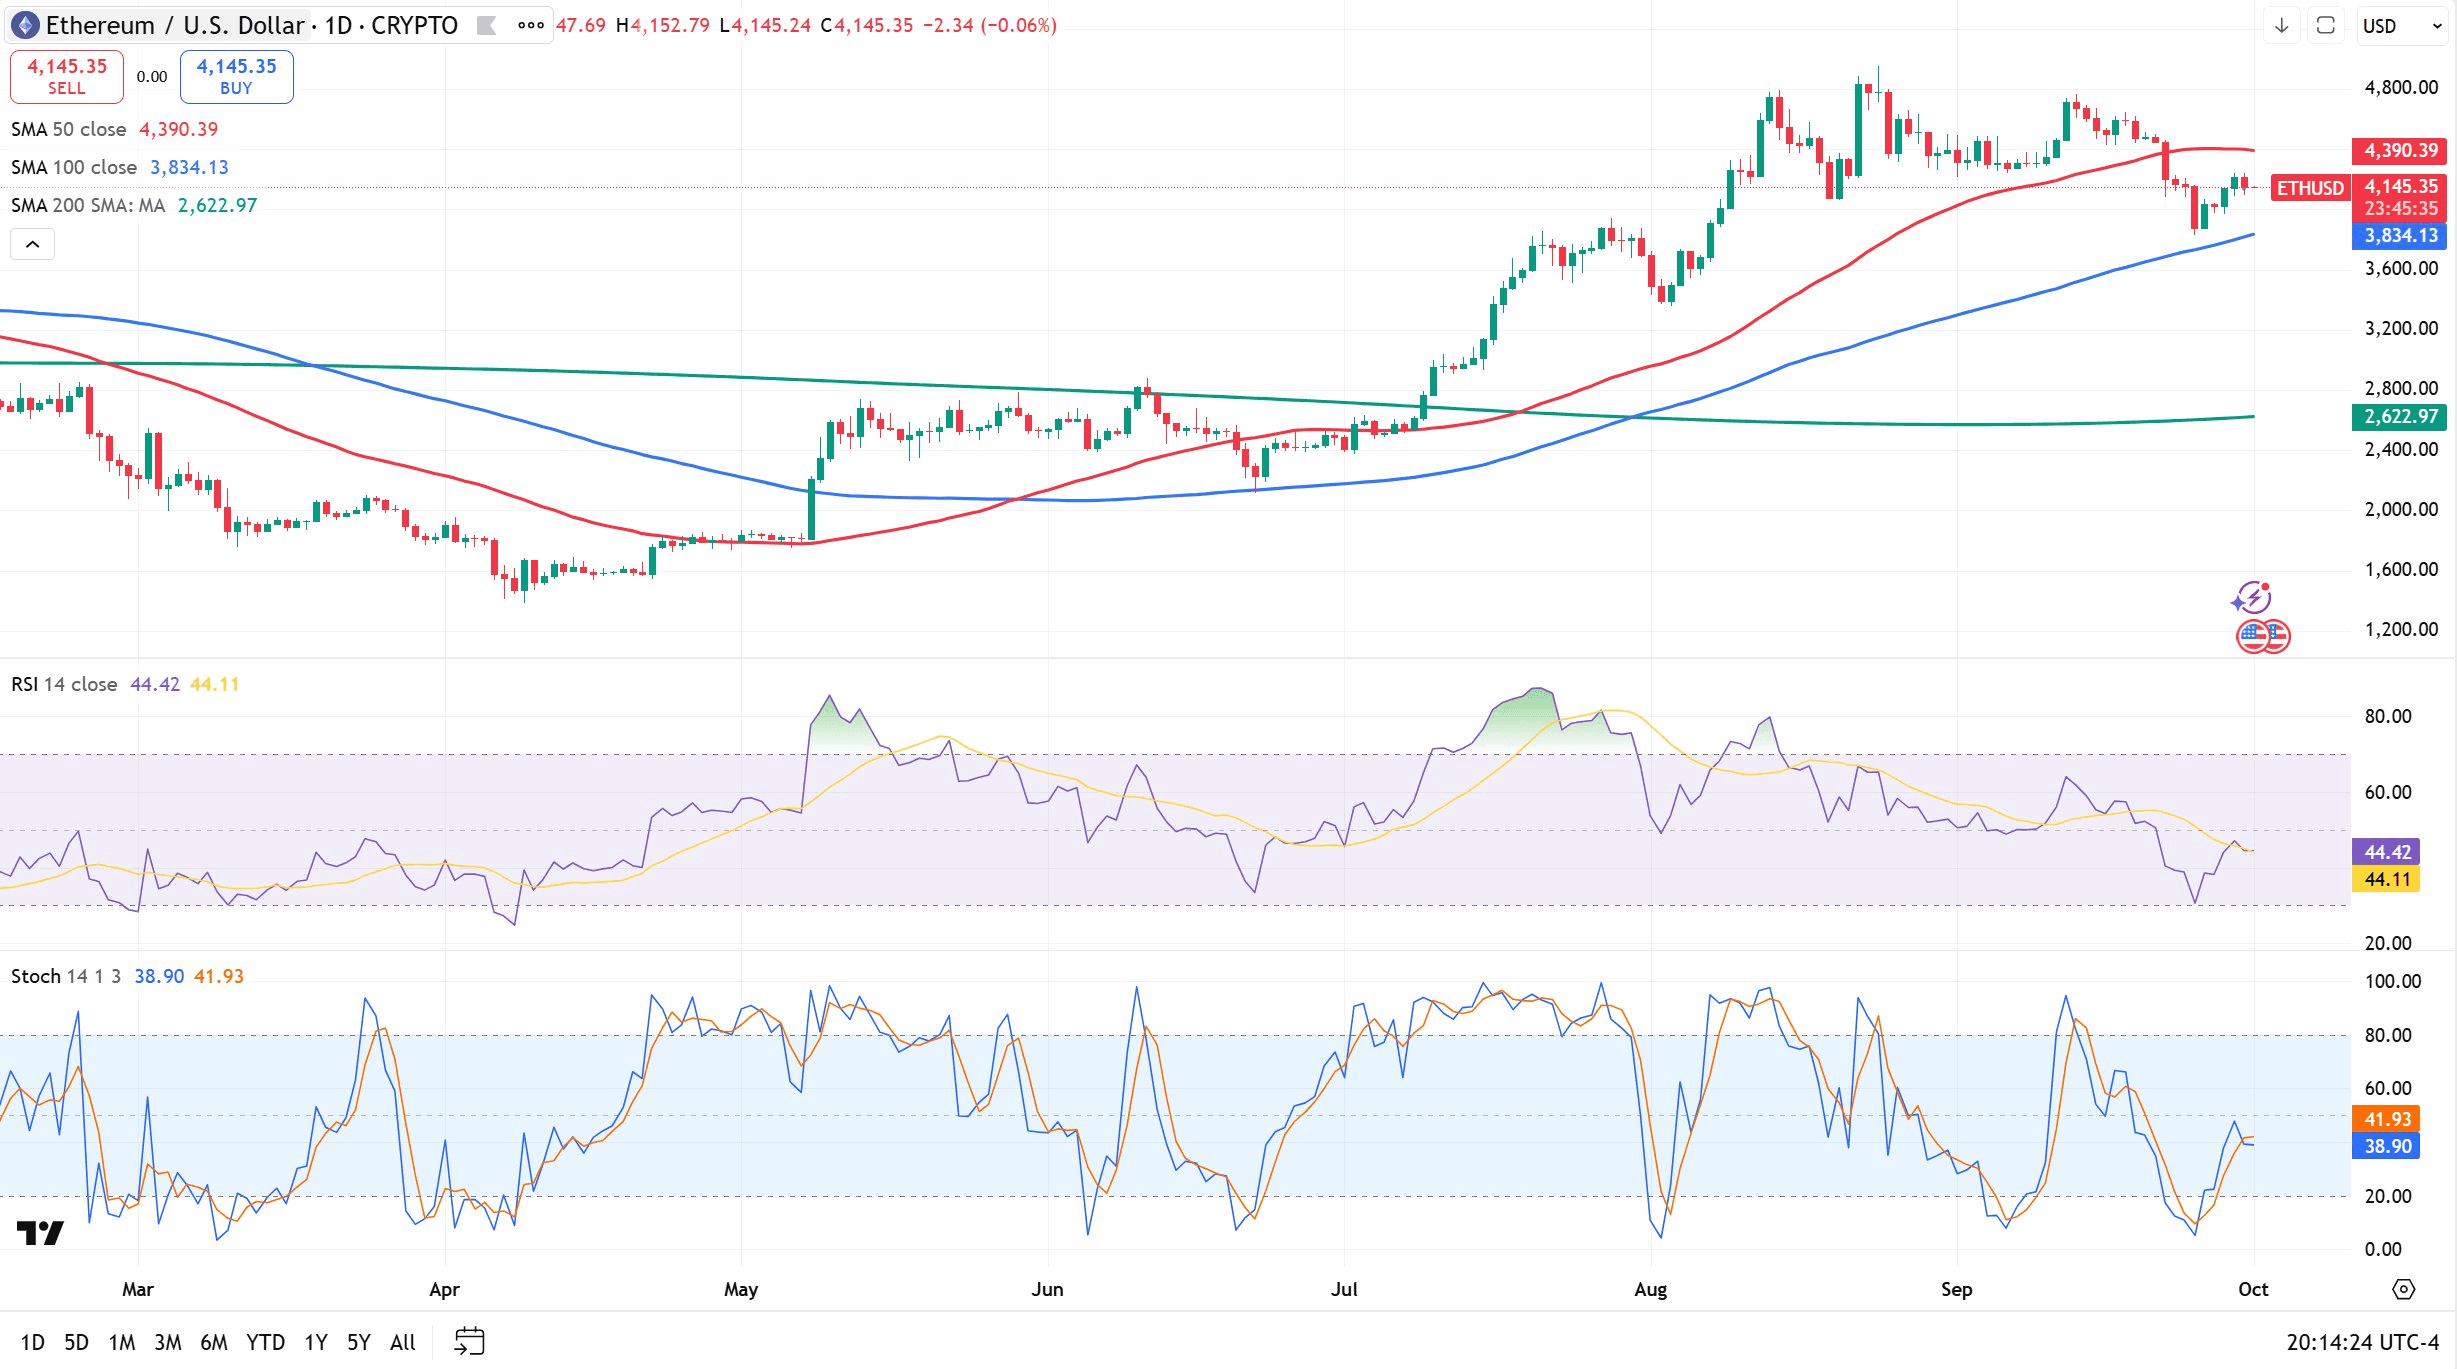
Task: Click the down arrow icon near USD
Action: (2282, 26)
